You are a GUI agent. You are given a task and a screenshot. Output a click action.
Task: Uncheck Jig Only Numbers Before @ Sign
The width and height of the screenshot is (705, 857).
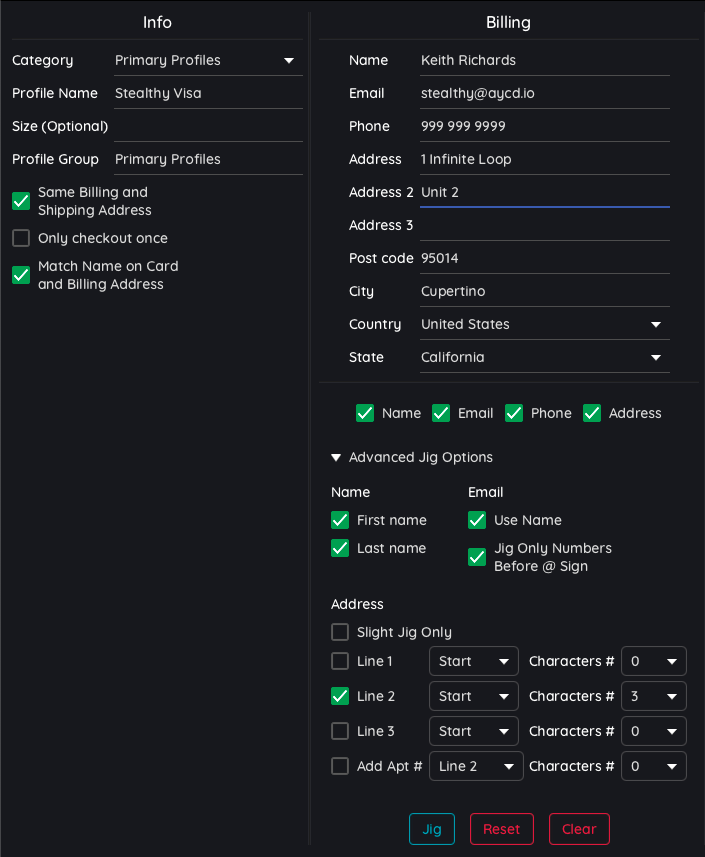(477, 557)
